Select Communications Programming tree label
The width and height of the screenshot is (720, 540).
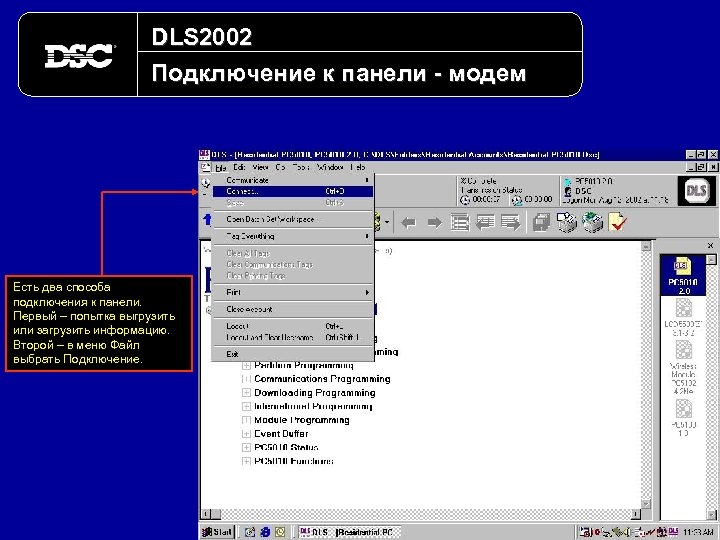(322, 379)
